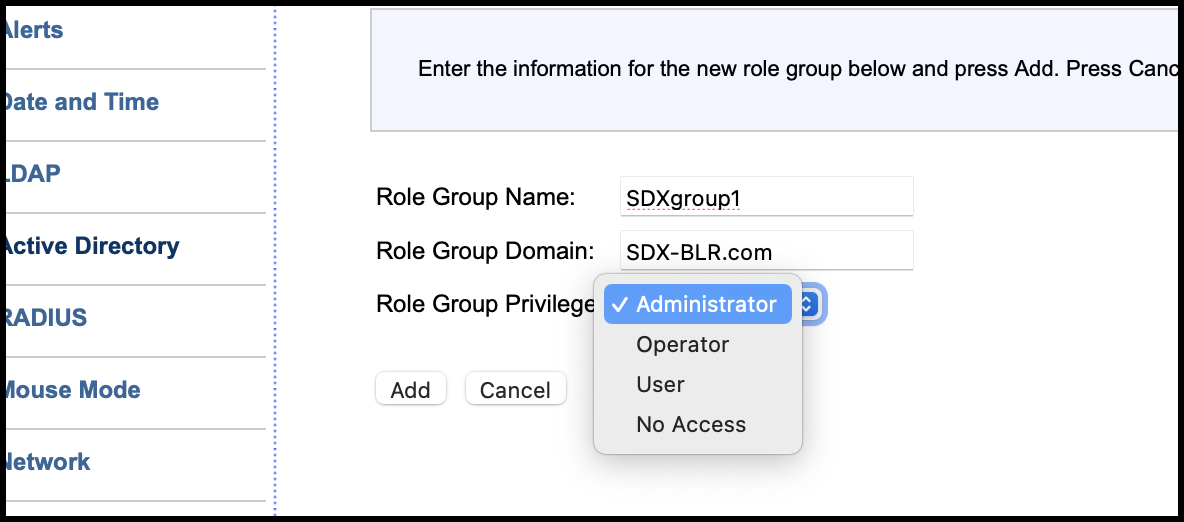
Task: Choose User privilege option
Action: (661, 385)
